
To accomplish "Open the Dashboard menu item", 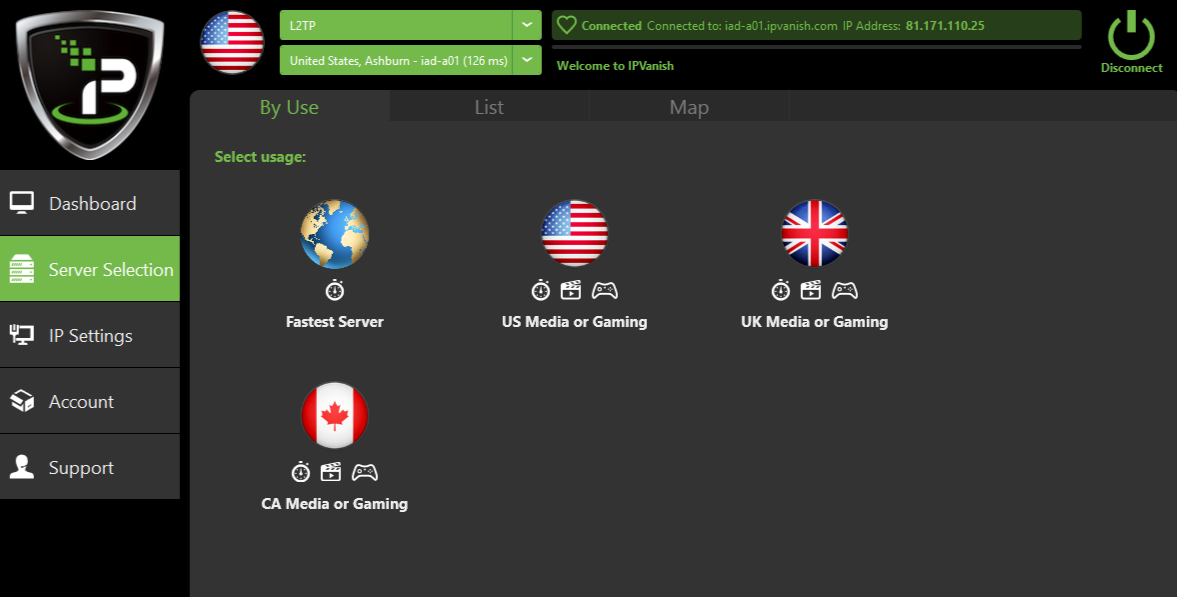I will 90,203.
